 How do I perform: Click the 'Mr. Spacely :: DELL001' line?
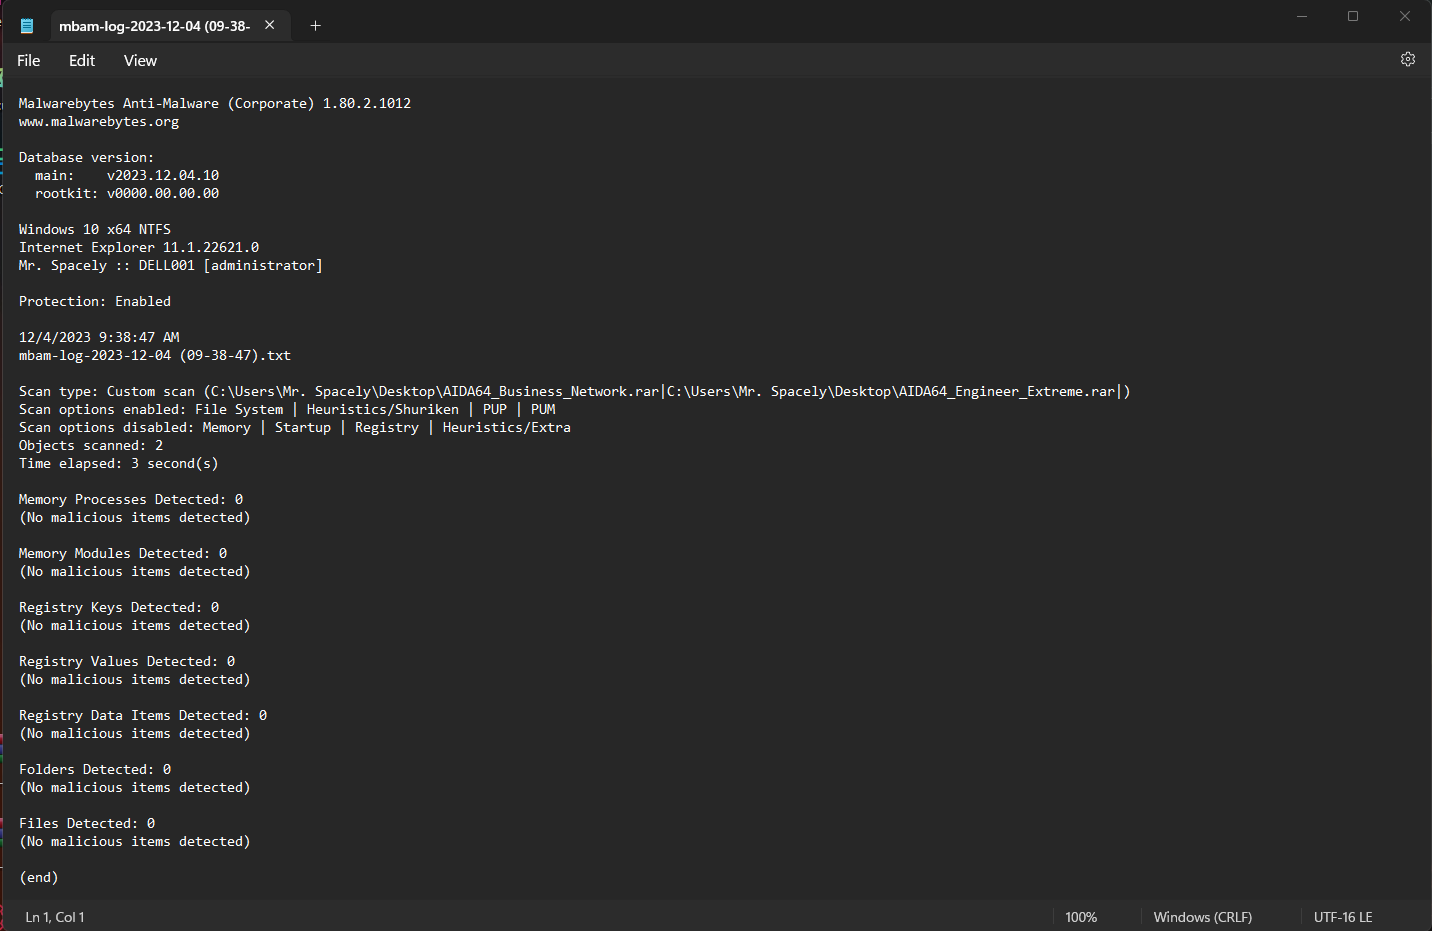click(171, 266)
